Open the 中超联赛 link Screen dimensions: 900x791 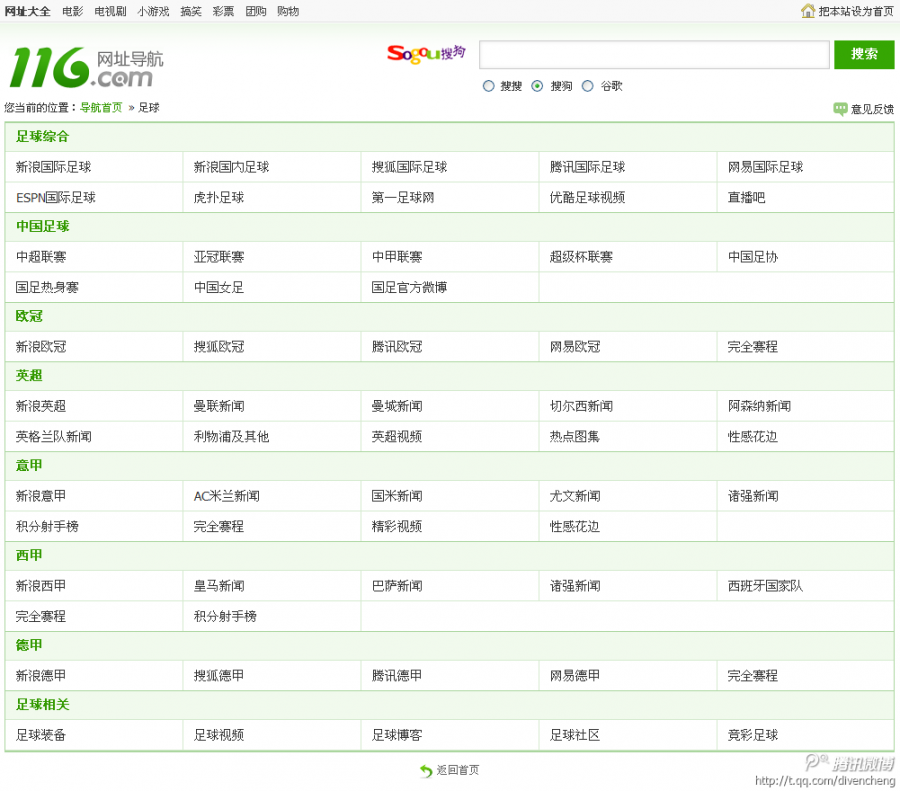[41, 257]
